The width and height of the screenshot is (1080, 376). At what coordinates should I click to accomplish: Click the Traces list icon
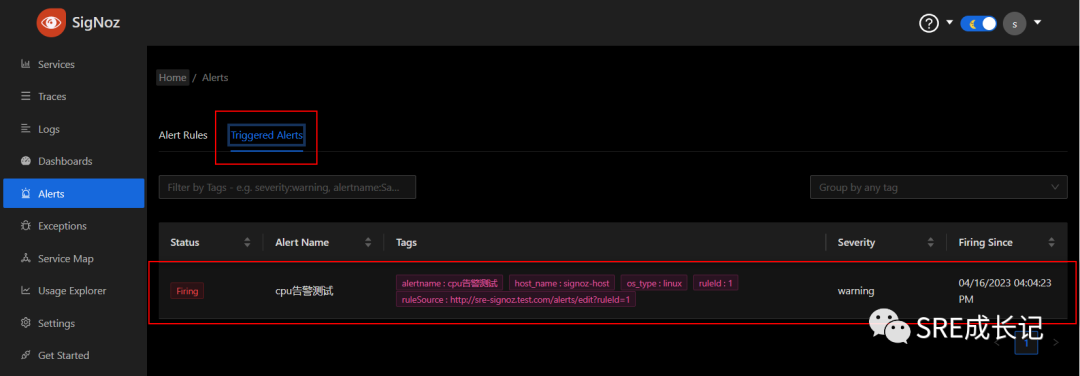click(x=26, y=96)
